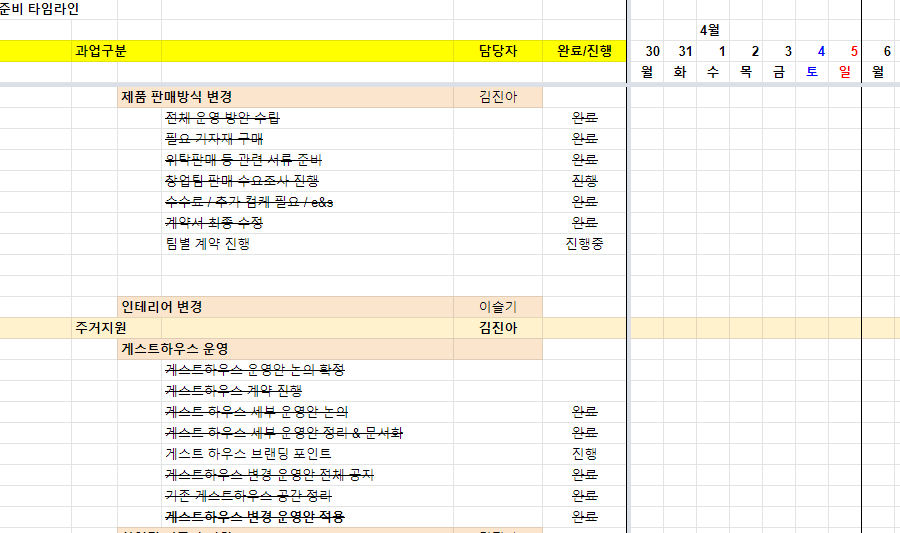This screenshot has width=900, height=533.
Task: Click the 진행중 status cell
Action: click(x=584, y=244)
